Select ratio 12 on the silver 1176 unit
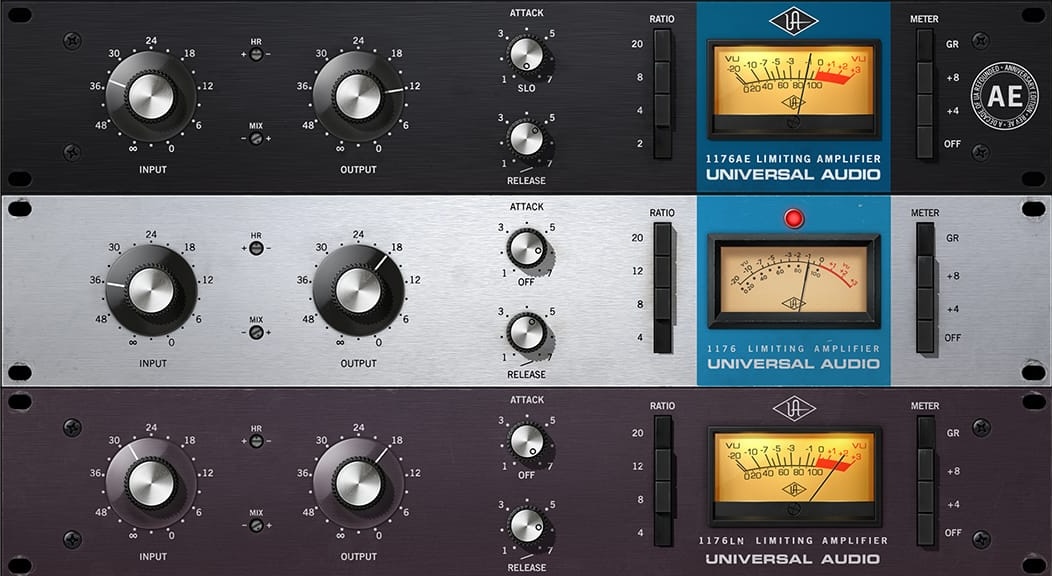 point(662,271)
